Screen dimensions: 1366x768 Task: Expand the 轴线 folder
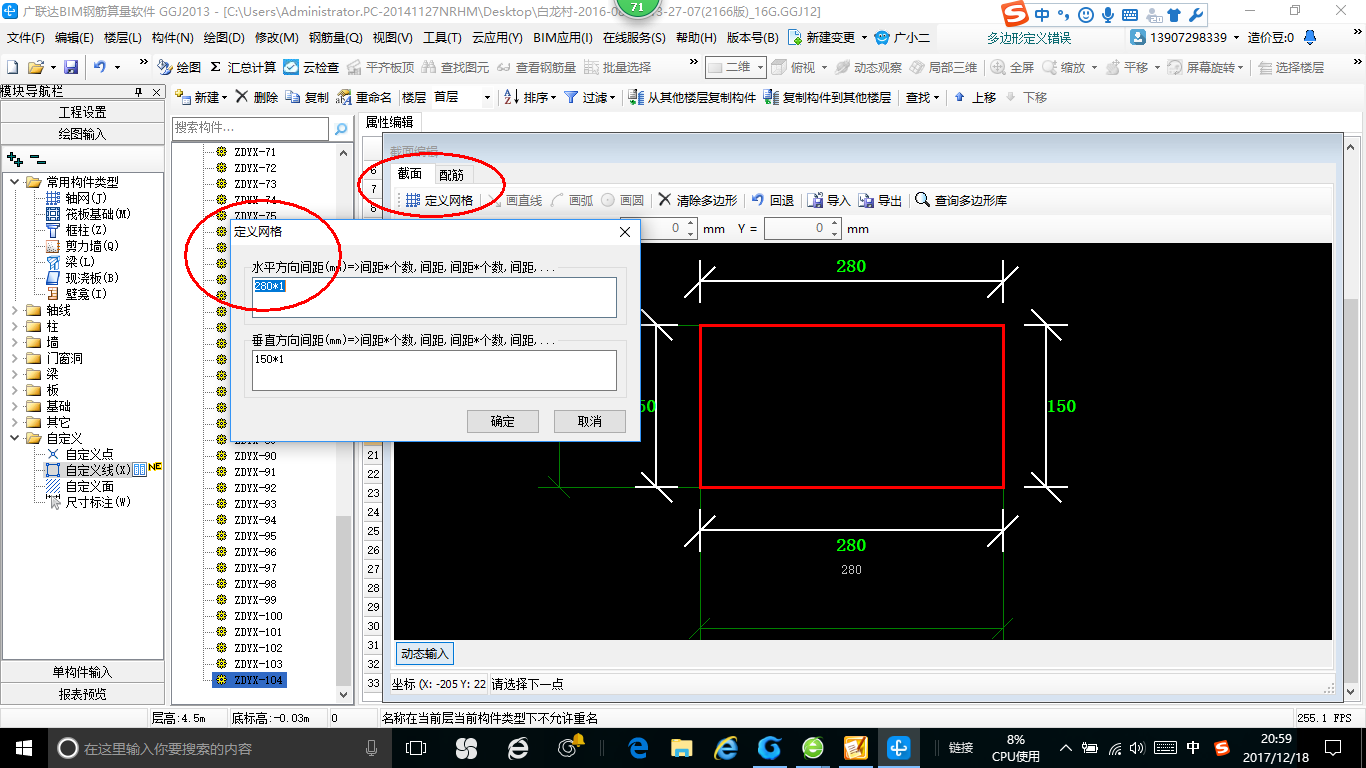click(x=15, y=310)
